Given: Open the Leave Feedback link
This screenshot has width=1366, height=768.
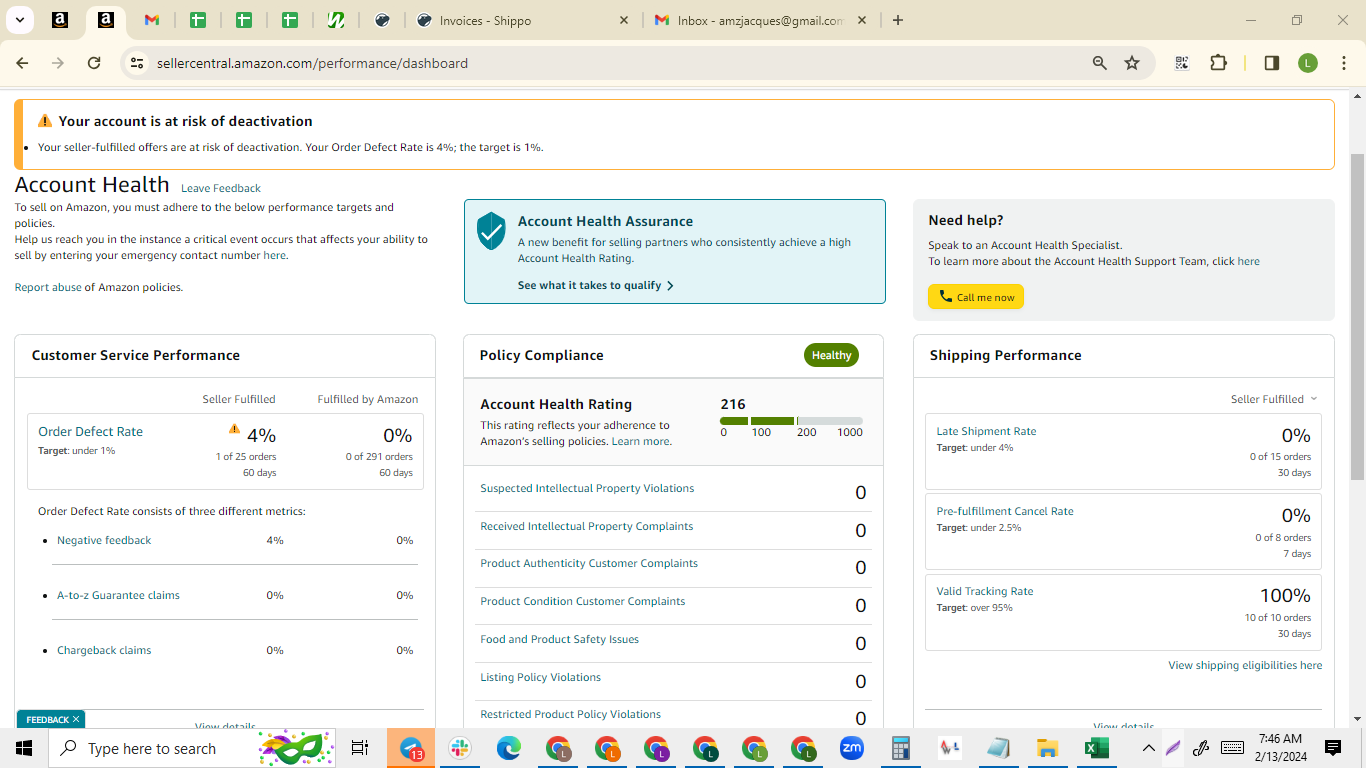Looking at the screenshot, I should tap(221, 188).
